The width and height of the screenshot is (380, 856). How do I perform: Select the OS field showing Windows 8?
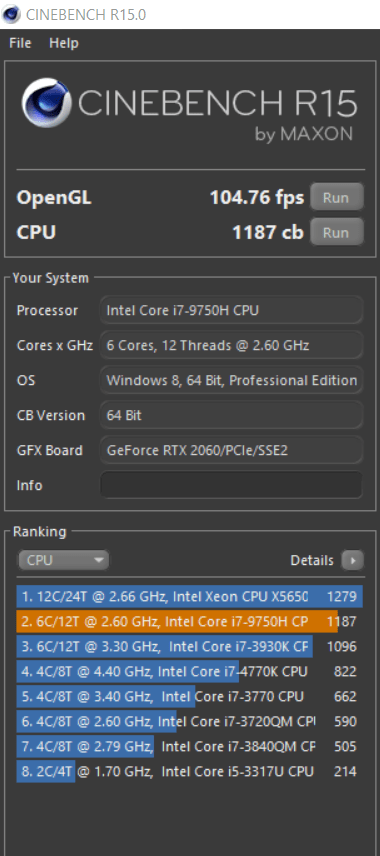231,380
